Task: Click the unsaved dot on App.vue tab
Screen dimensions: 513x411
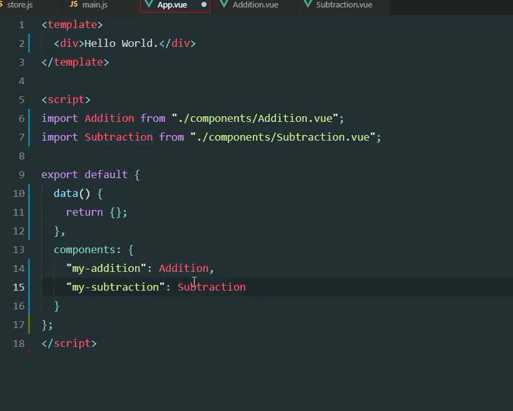Action: point(204,5)
